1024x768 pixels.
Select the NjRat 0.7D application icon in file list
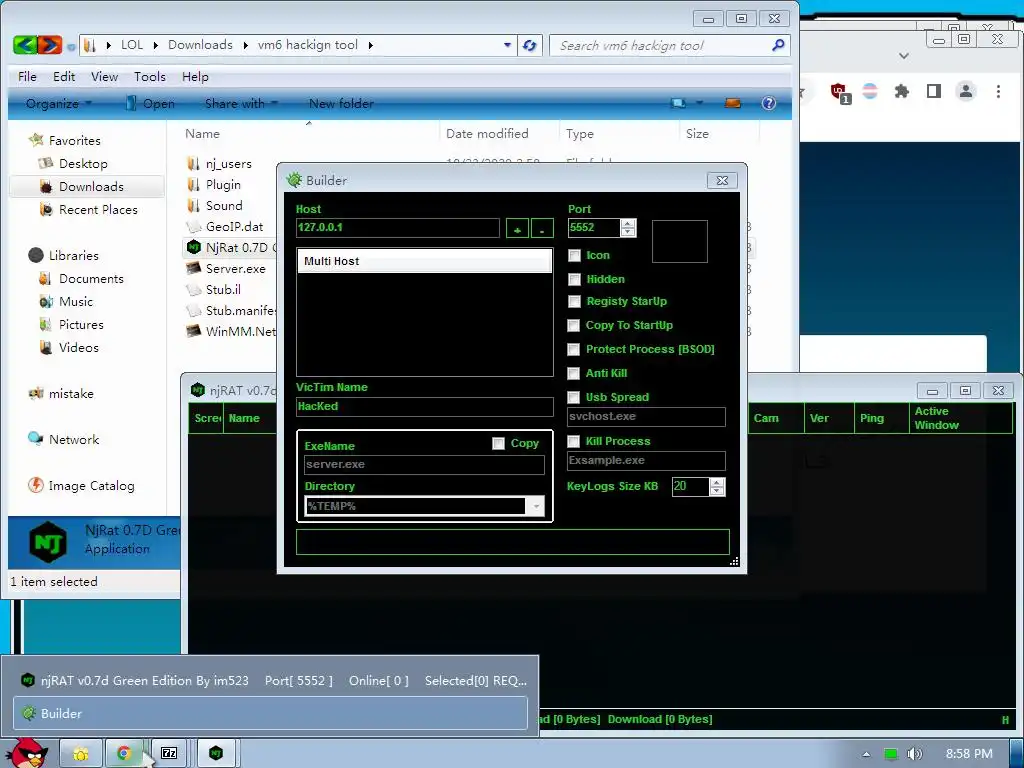193,247
